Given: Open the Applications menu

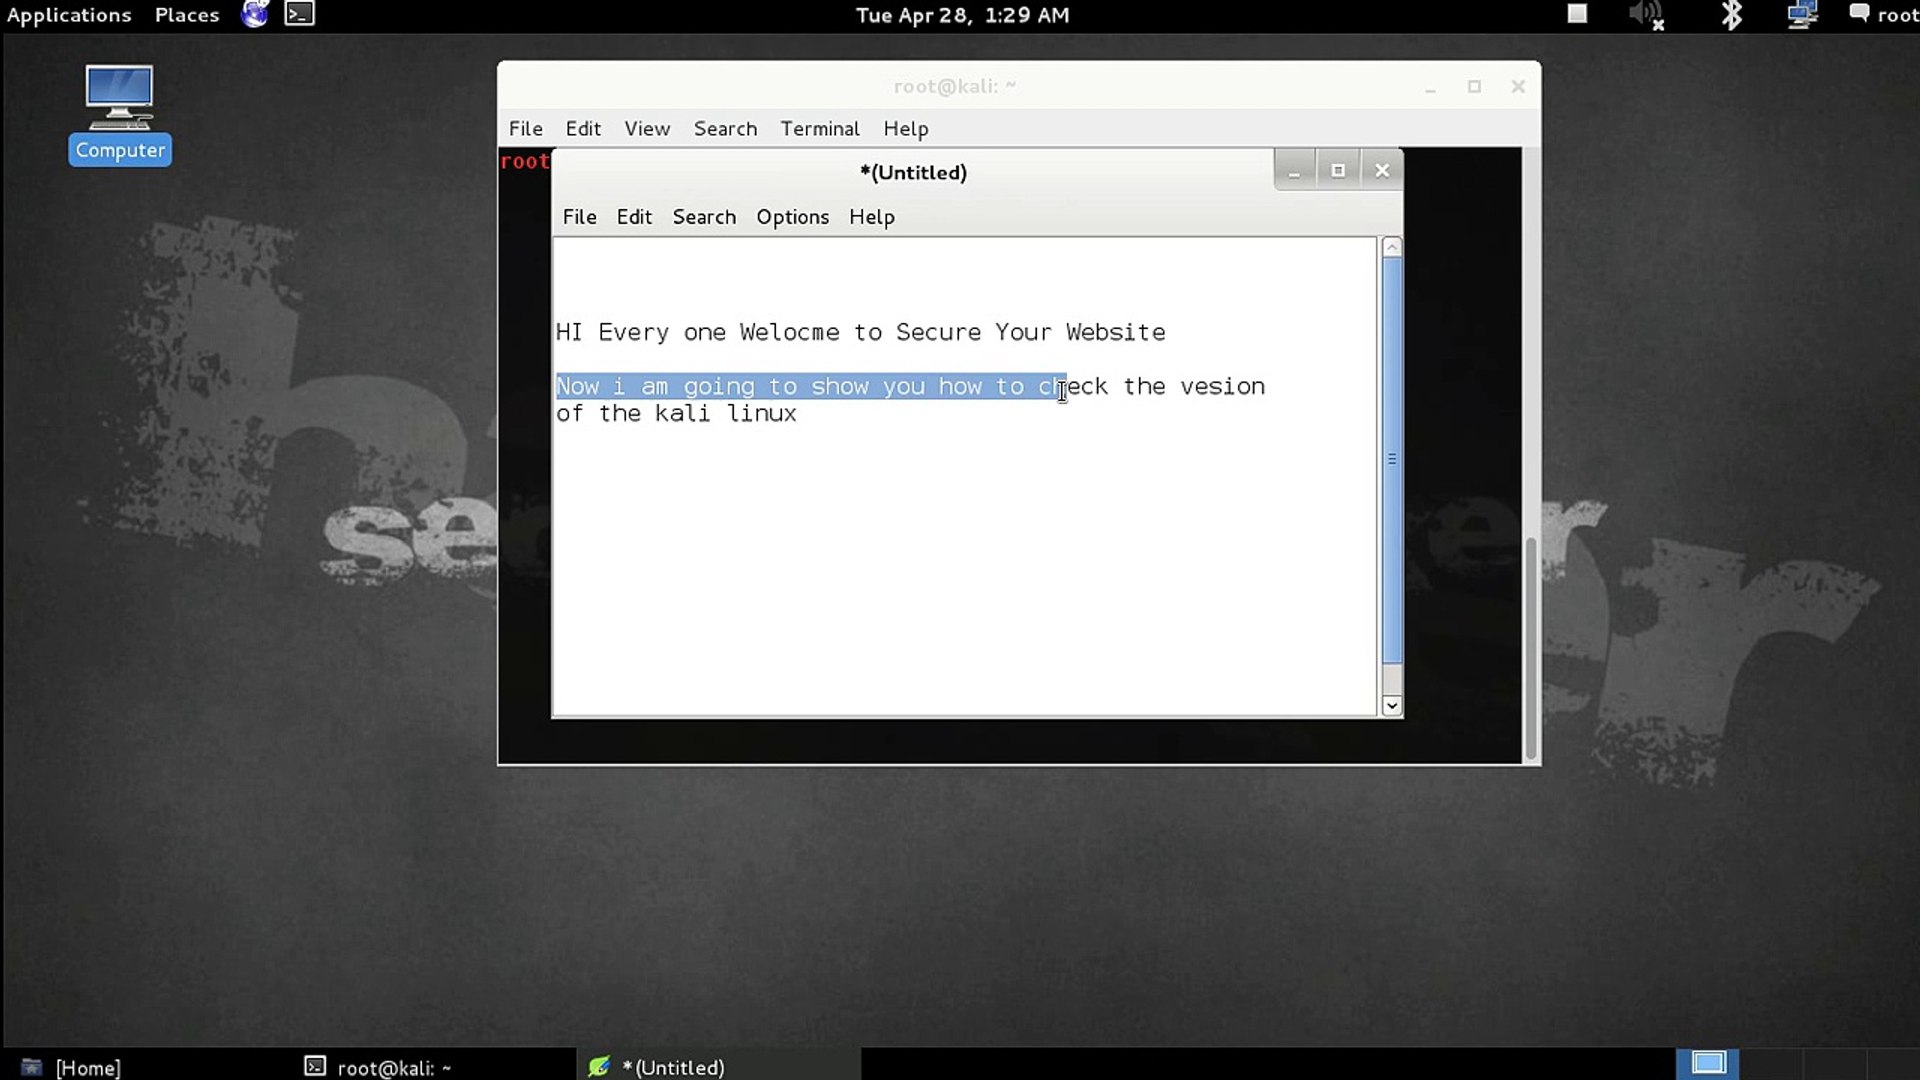Looking at the screenshot, I should tap(69, 15).
